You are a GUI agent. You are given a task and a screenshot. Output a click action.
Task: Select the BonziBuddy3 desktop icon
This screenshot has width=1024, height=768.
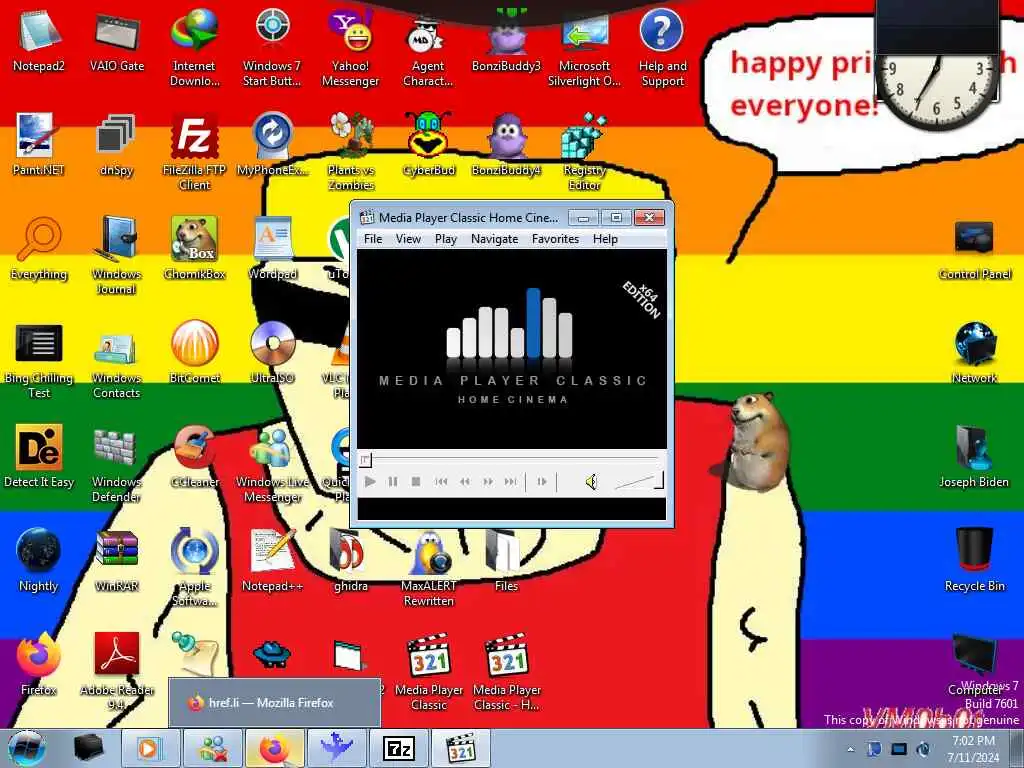click(x=507, y=43)
